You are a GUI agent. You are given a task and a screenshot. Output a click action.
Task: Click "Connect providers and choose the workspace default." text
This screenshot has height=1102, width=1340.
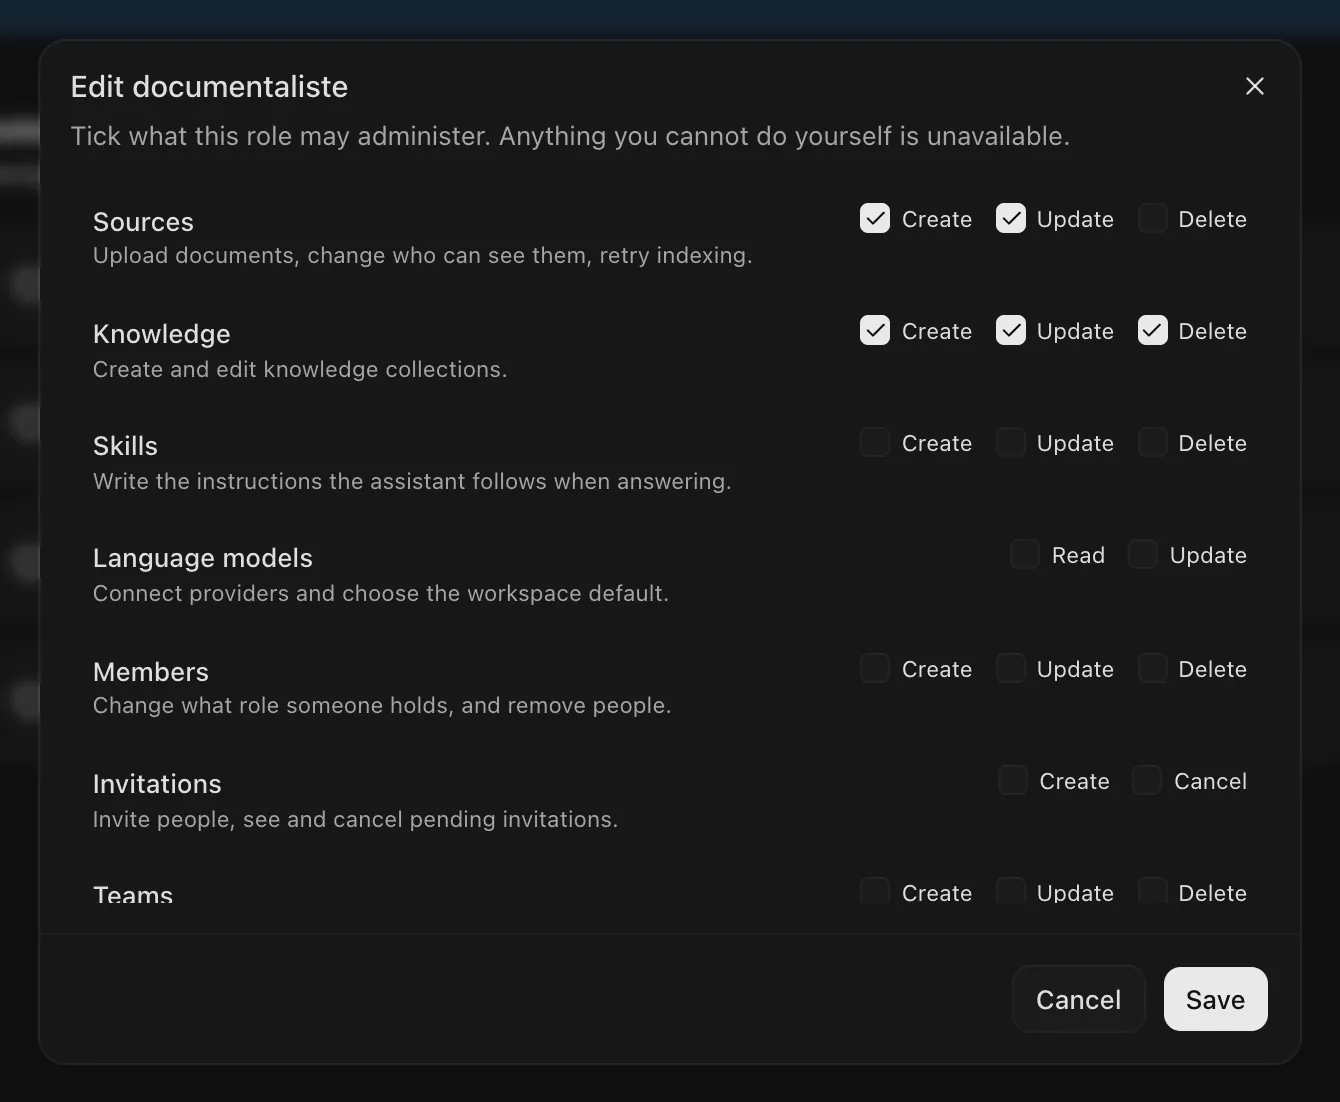(381, 593)
